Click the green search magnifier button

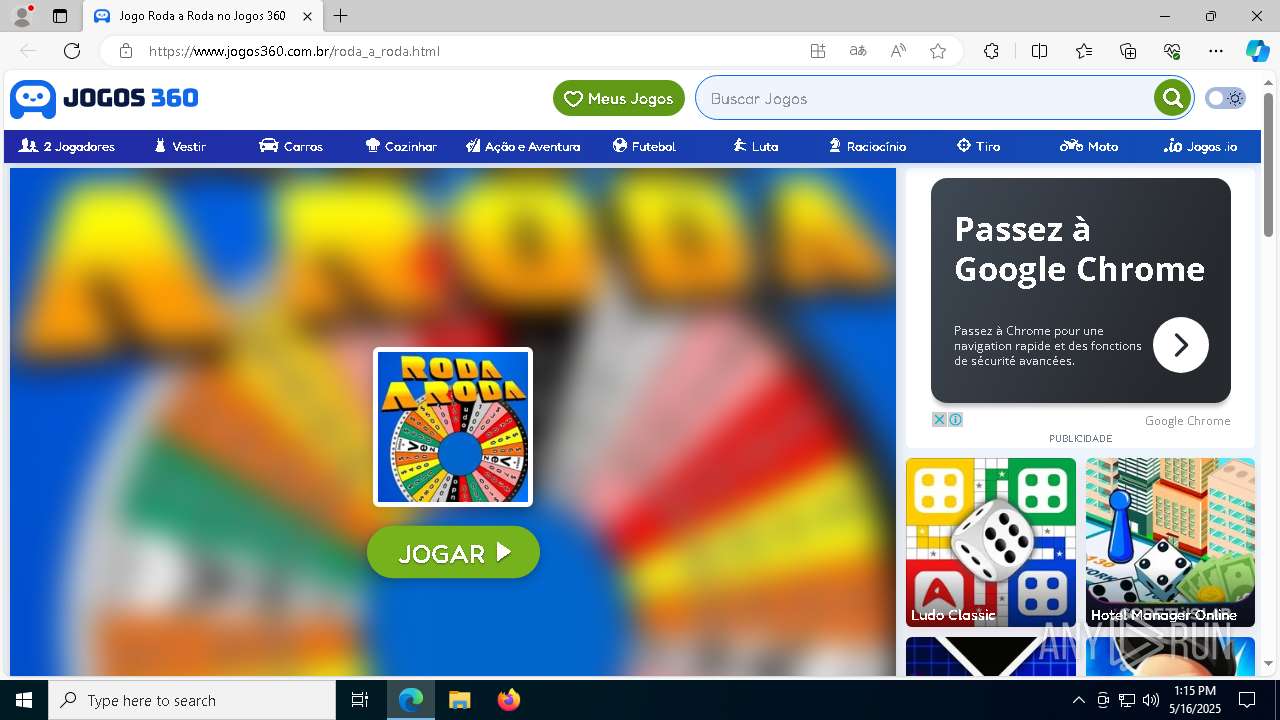1172,98
